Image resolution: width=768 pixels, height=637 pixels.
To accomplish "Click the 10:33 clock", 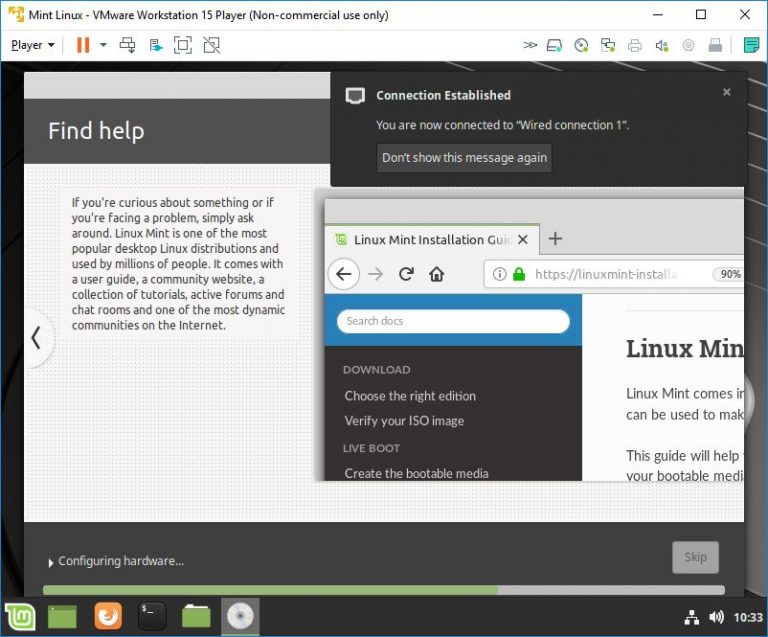I will [748, 617].
